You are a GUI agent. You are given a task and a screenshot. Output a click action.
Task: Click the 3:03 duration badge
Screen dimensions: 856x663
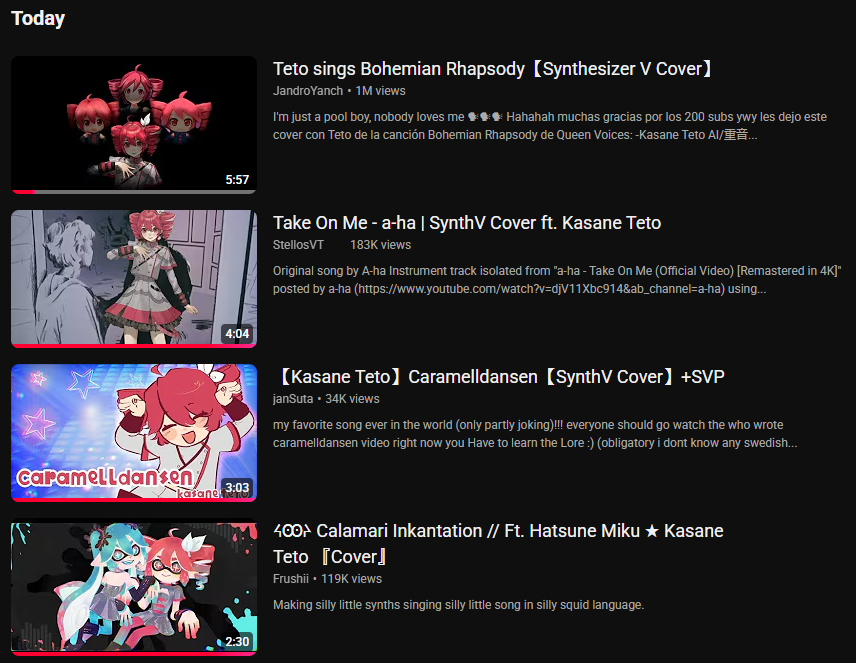coord(237,488)
